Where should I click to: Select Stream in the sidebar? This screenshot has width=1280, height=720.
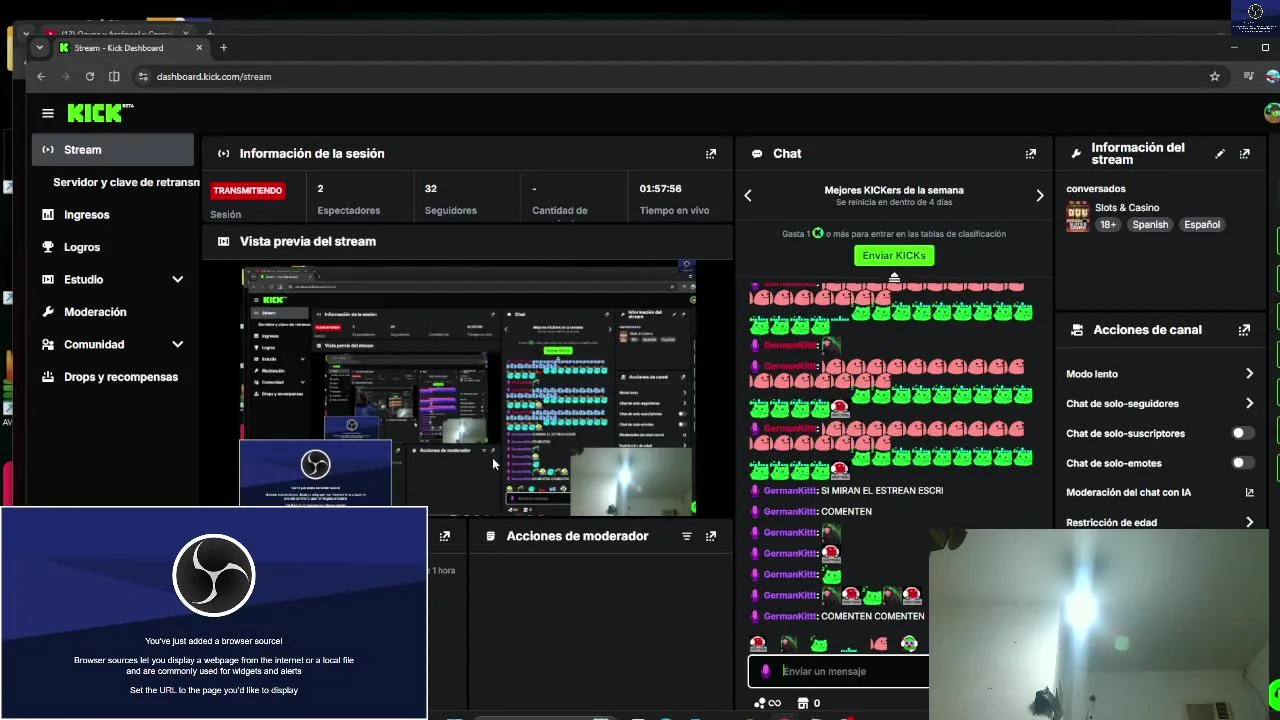click(x=113, y=150)
